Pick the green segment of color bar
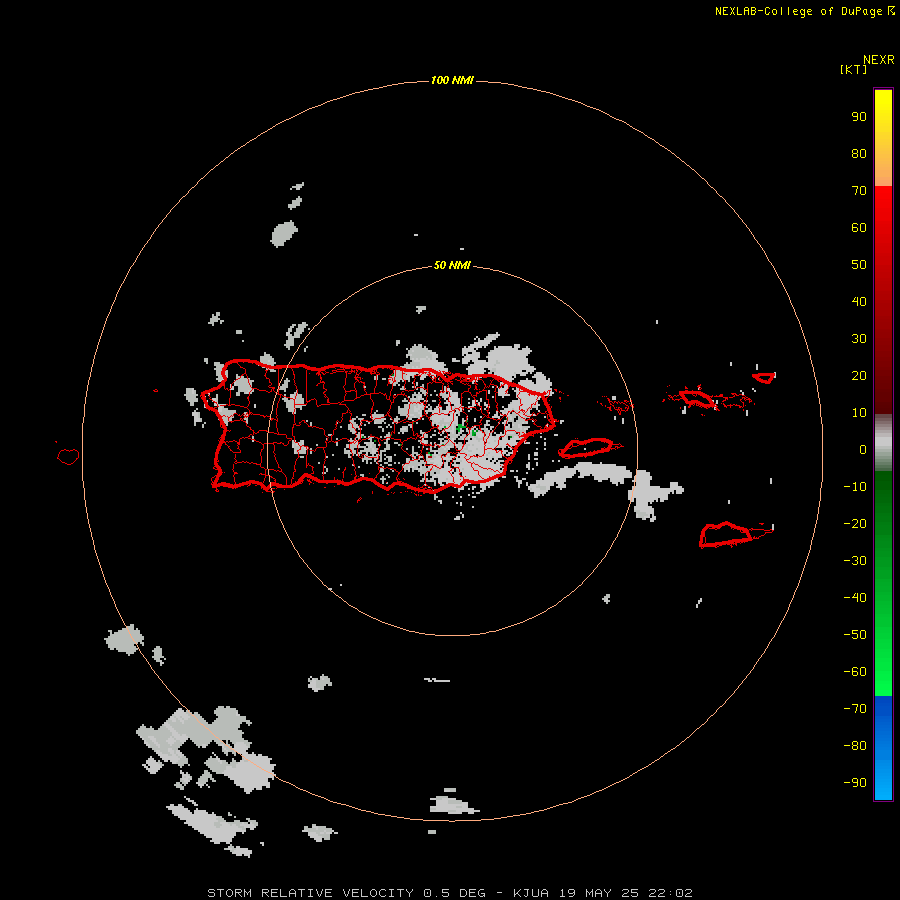Viewport: 900px width, 900px height. tap(883, 584)
